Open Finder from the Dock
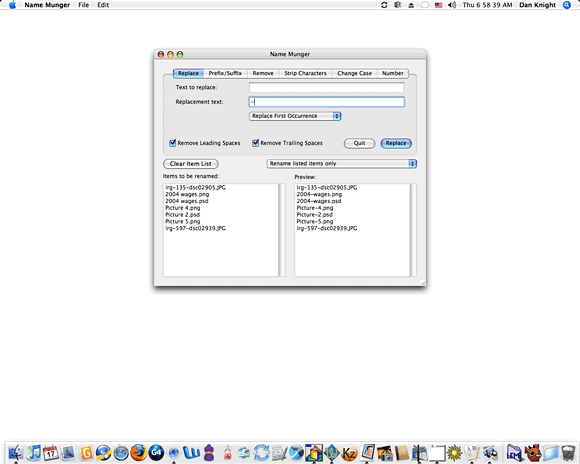 [x=16, y=453]
